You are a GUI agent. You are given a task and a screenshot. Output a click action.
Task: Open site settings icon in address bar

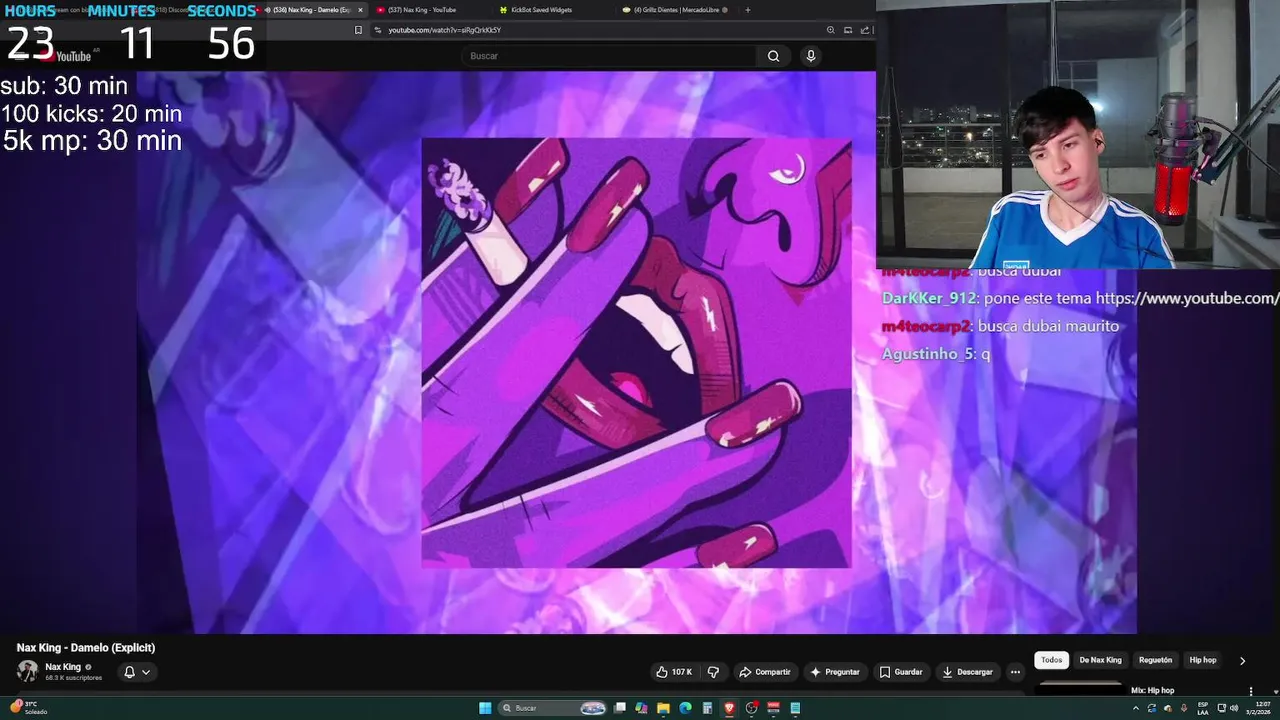[x=378, y=30]
